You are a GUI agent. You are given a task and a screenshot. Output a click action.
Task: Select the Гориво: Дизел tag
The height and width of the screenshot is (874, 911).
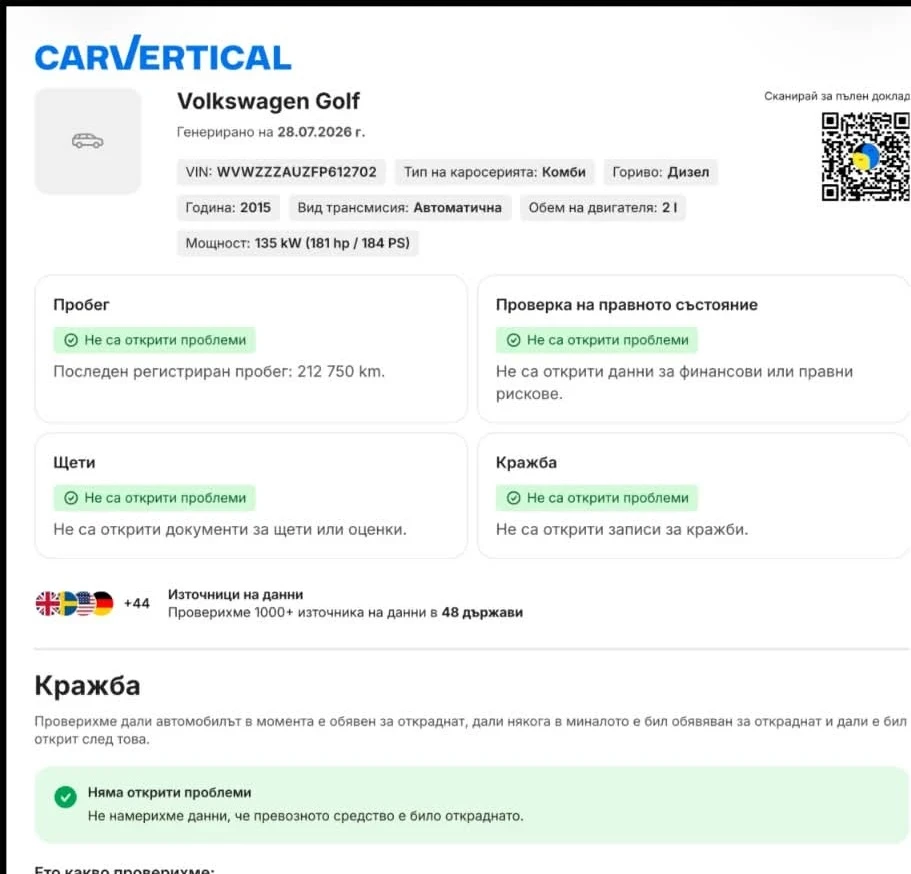click(661, 172)
